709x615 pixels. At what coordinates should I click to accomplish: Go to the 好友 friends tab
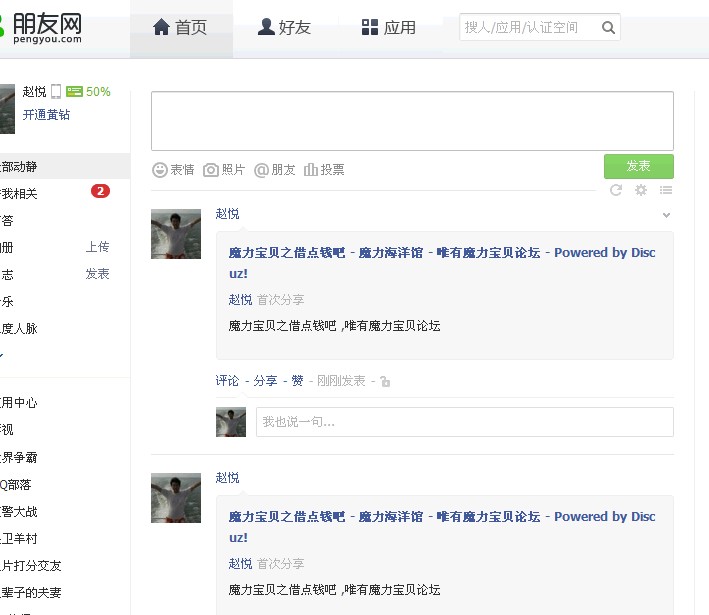(x=284, y=28)
